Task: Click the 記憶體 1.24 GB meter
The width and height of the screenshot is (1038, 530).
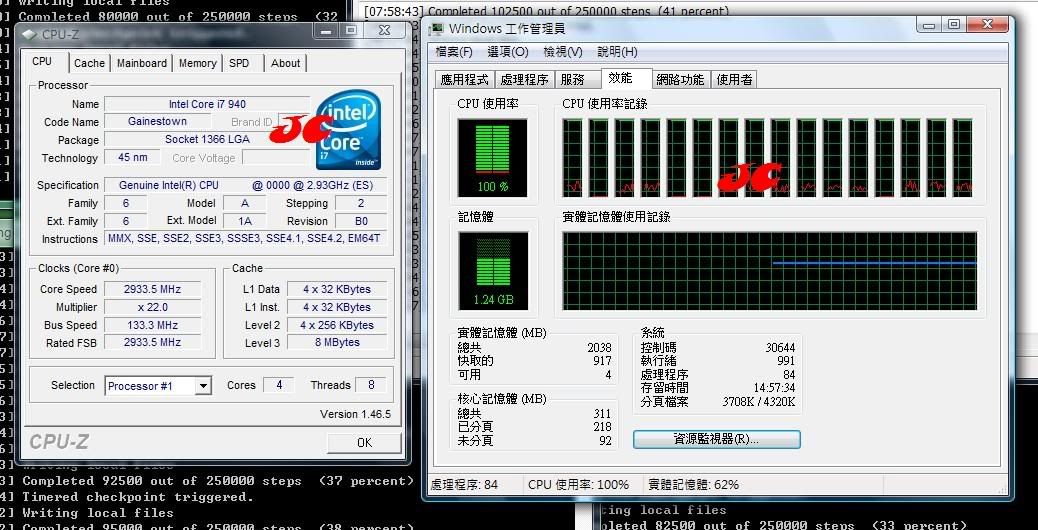Action: [x=493, y=271]
